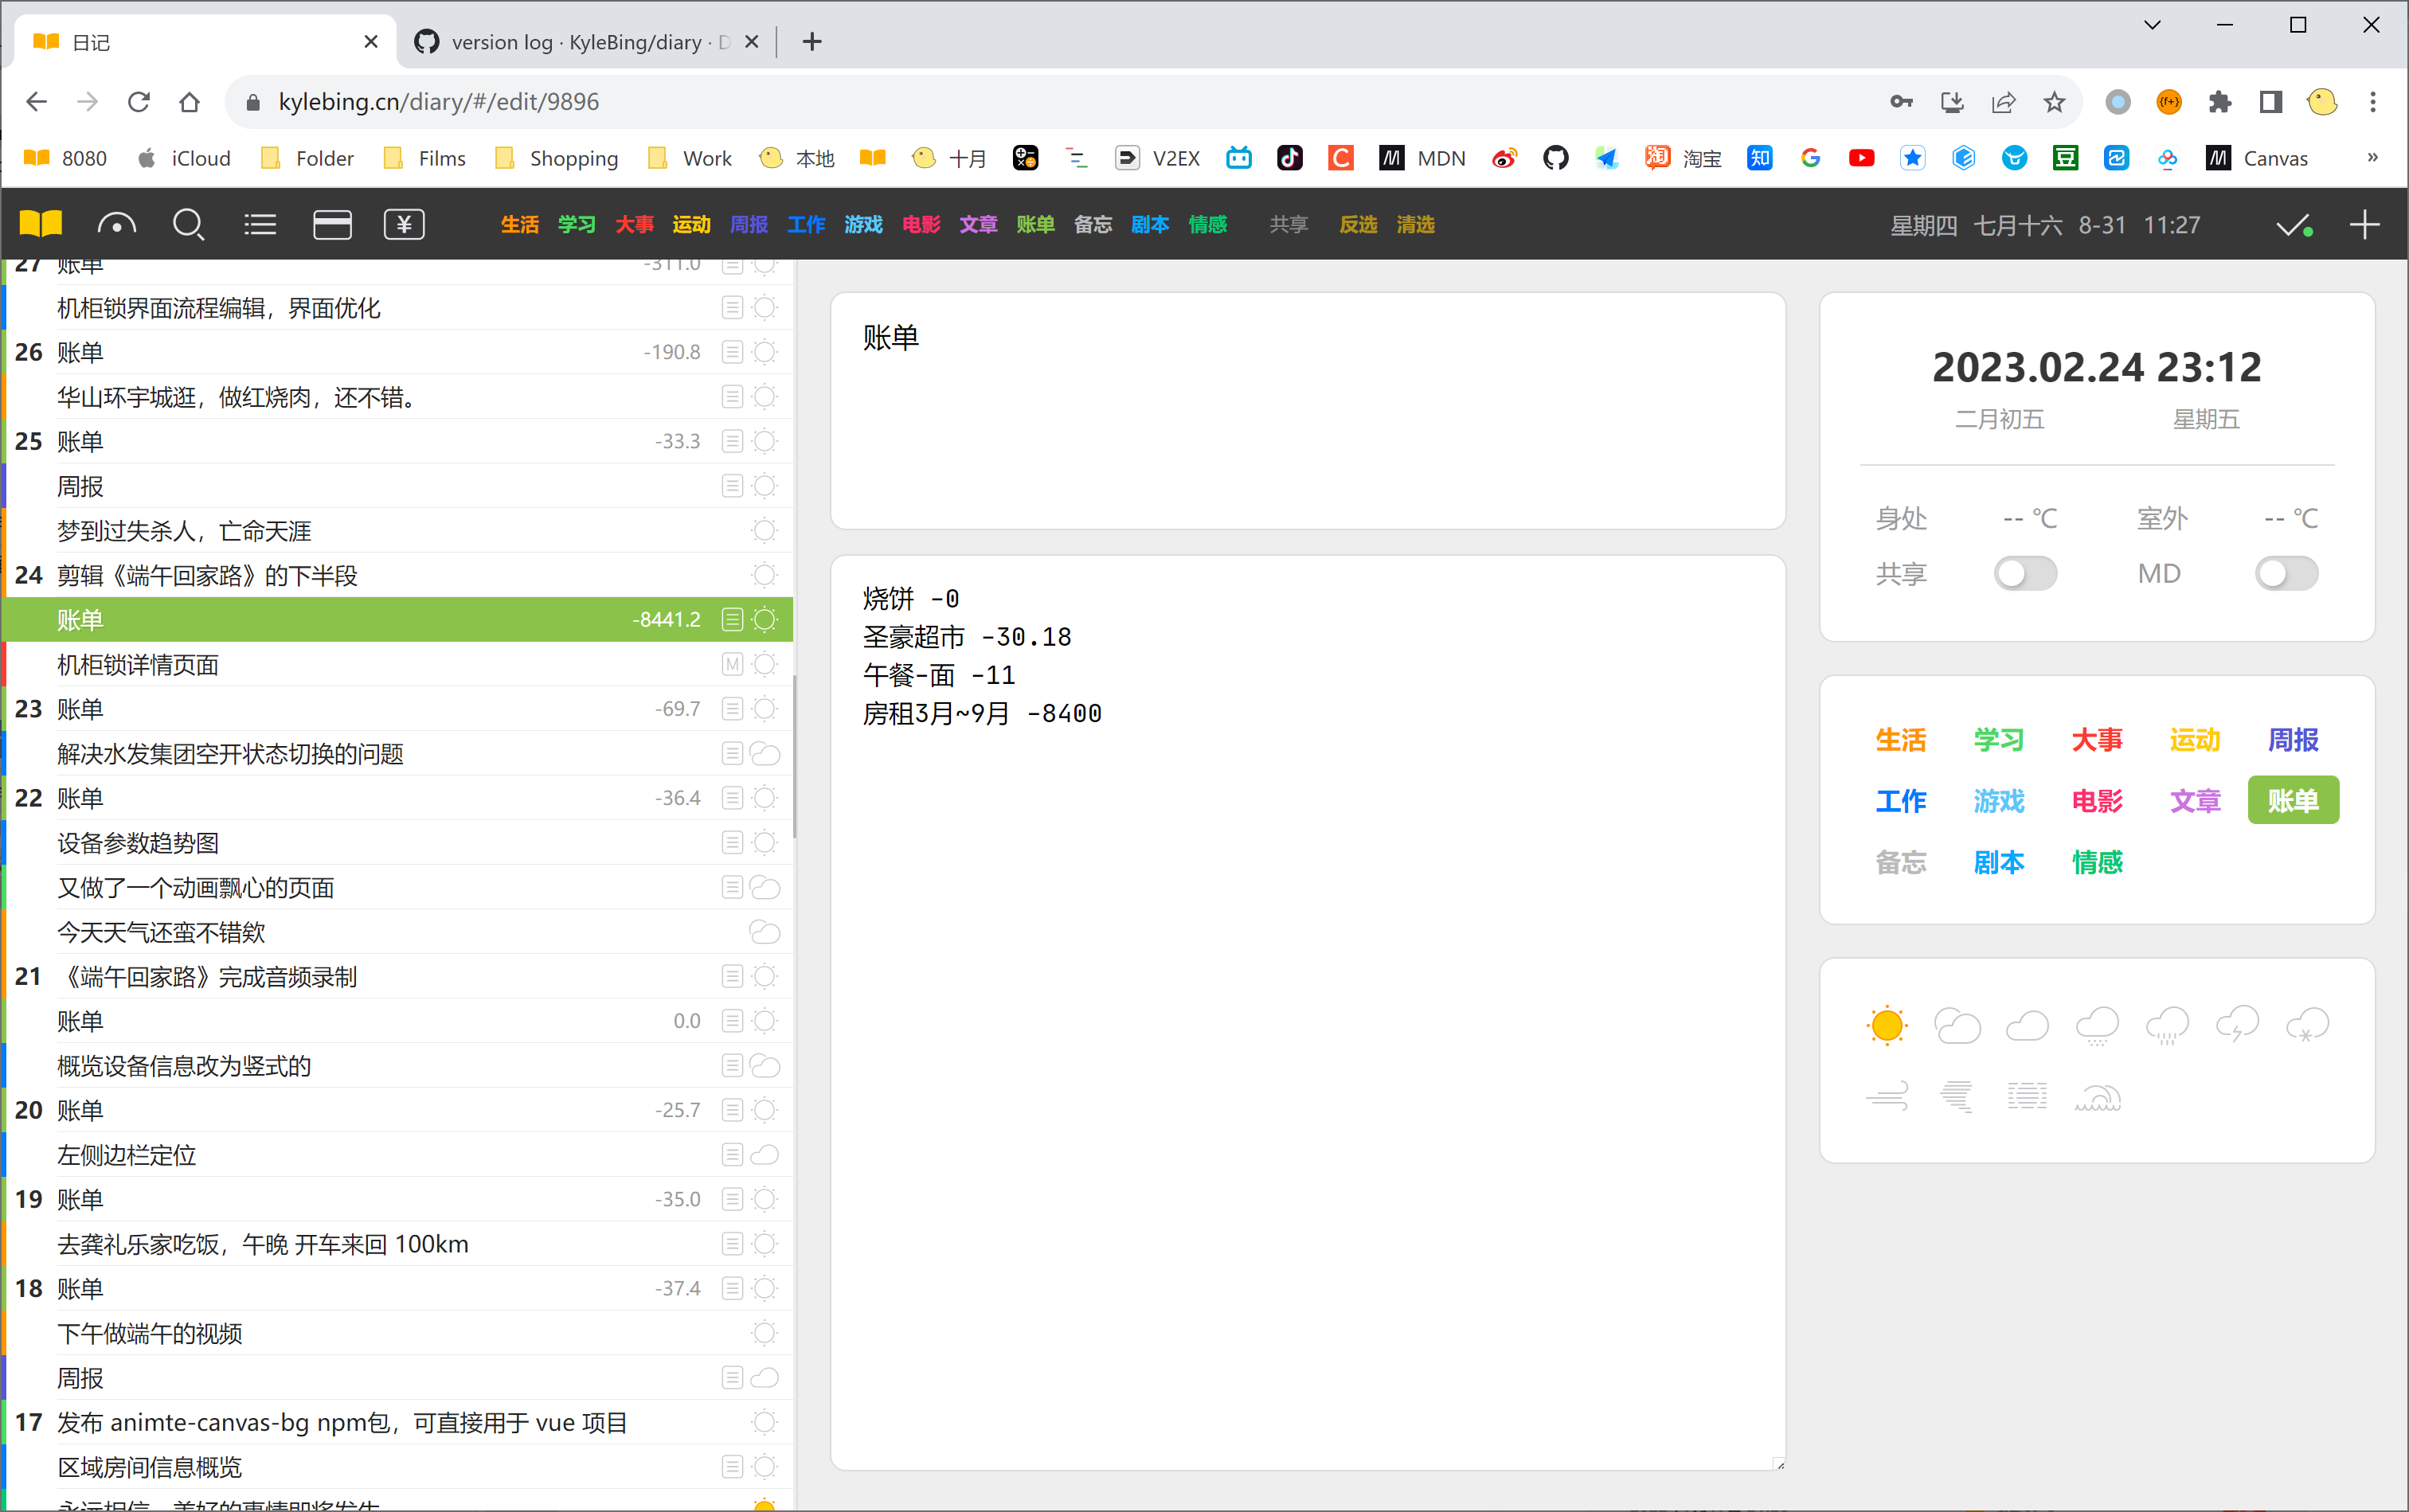Open search with the magnifier icon
2409x1512 pixels.
[188, 224]
